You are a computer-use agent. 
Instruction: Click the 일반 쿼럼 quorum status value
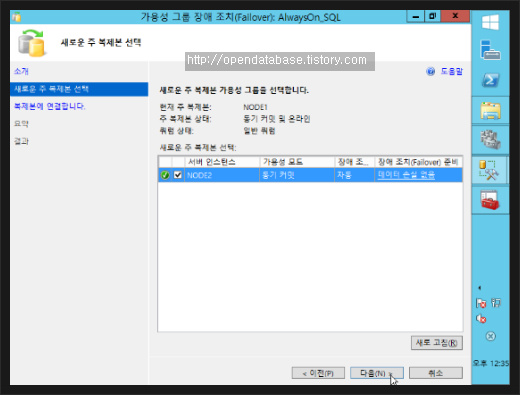pyautogui.click(x=259, y=131)
